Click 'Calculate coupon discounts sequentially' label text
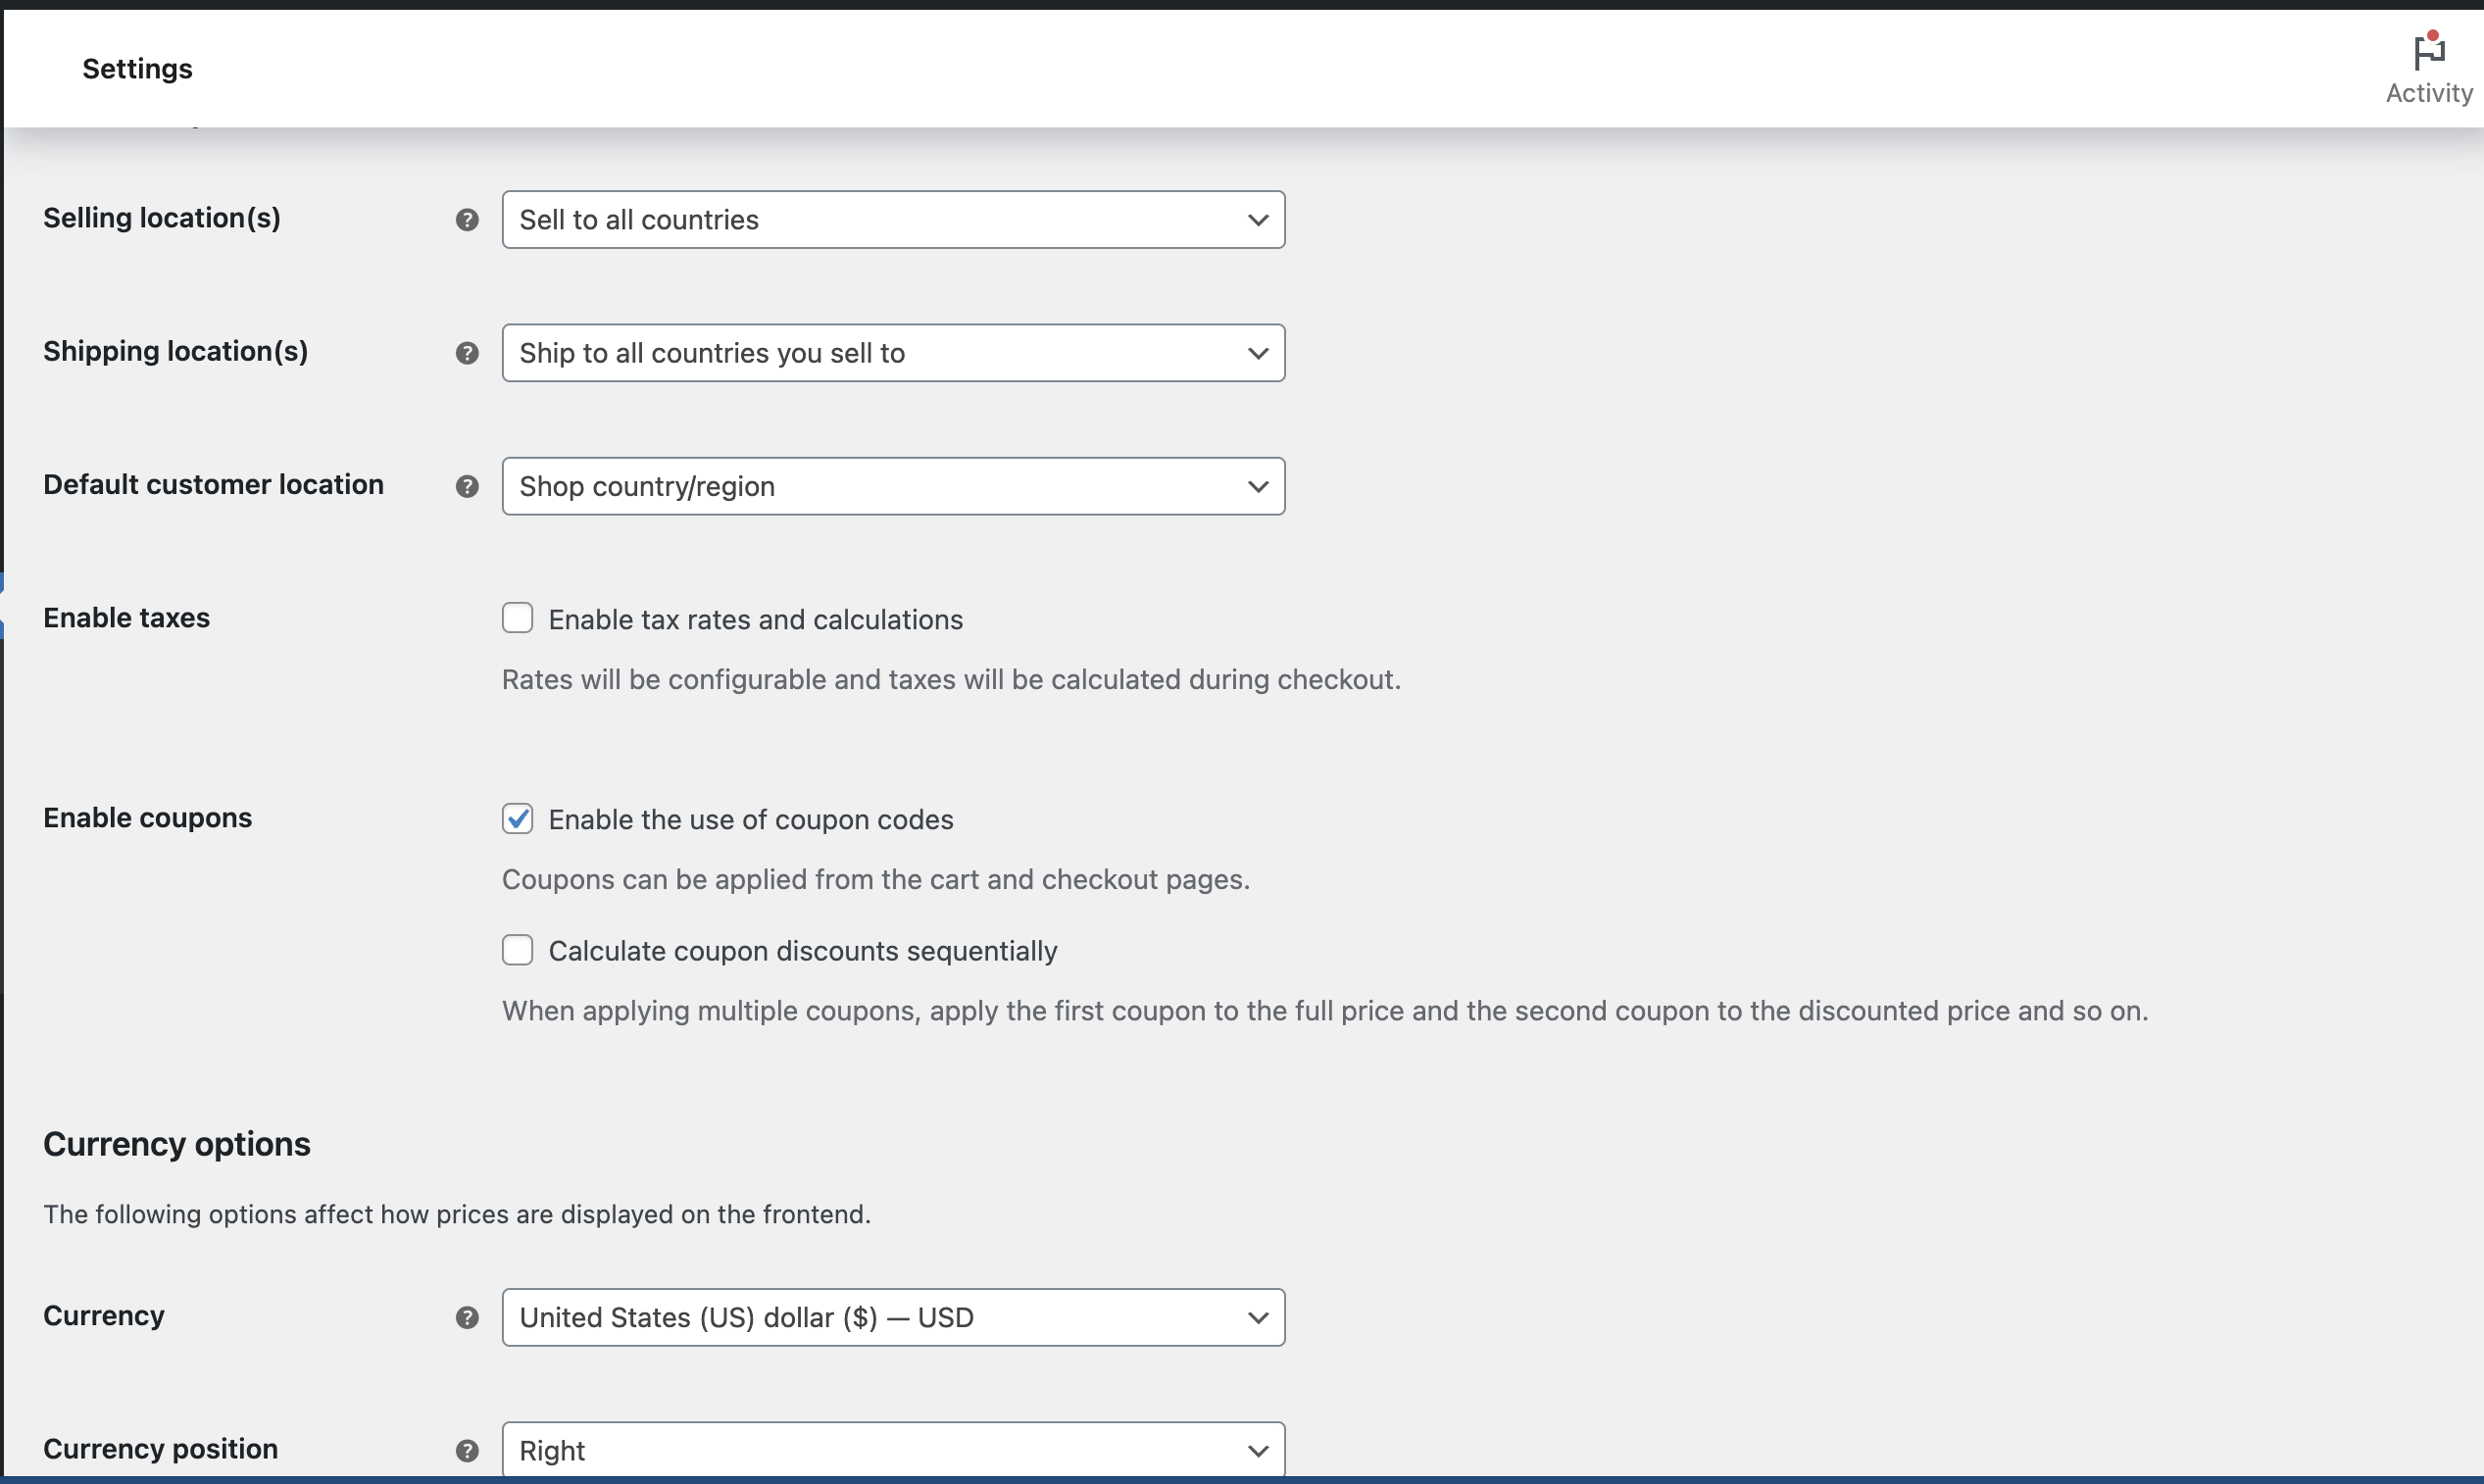Viewport: 2484px width, 1484px height. tap(802, 951)
